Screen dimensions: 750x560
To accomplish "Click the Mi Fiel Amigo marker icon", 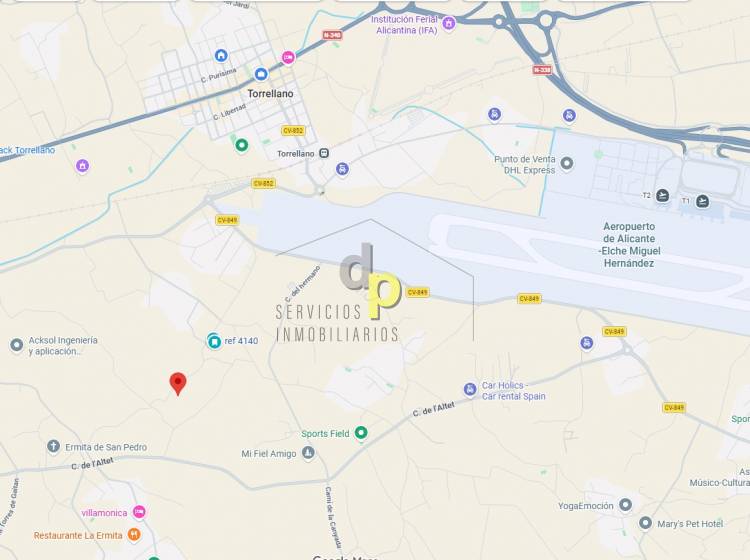I will 309,452.
